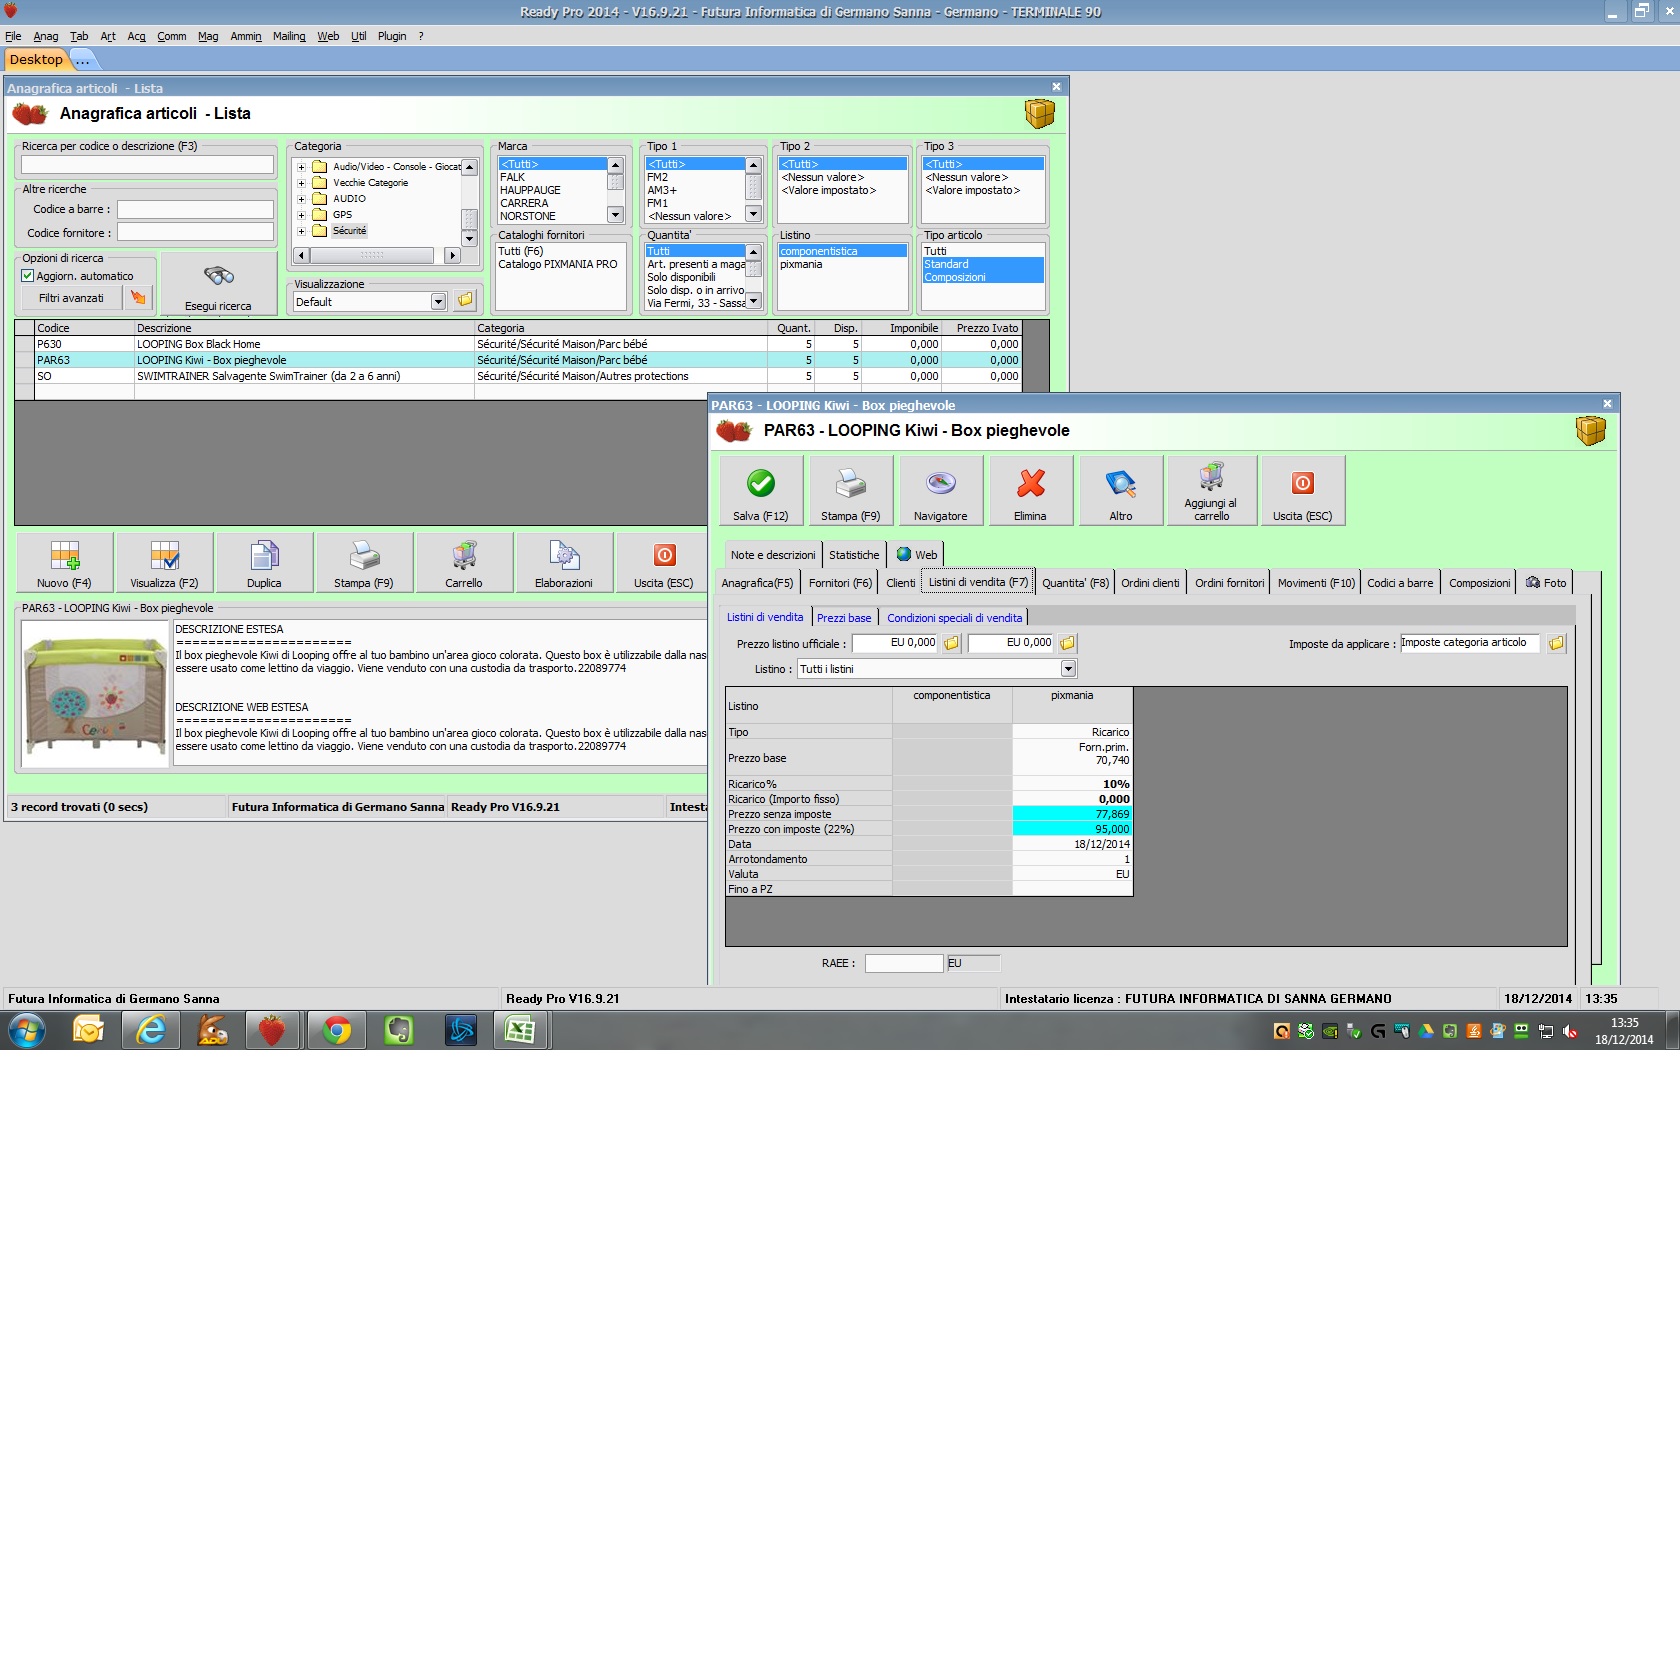Image resolution: width=1680 pixels, height=1672 pixels.
Task: Click the clear filters icon next to Filtri avanzati
Action: [x=138, y=298]
